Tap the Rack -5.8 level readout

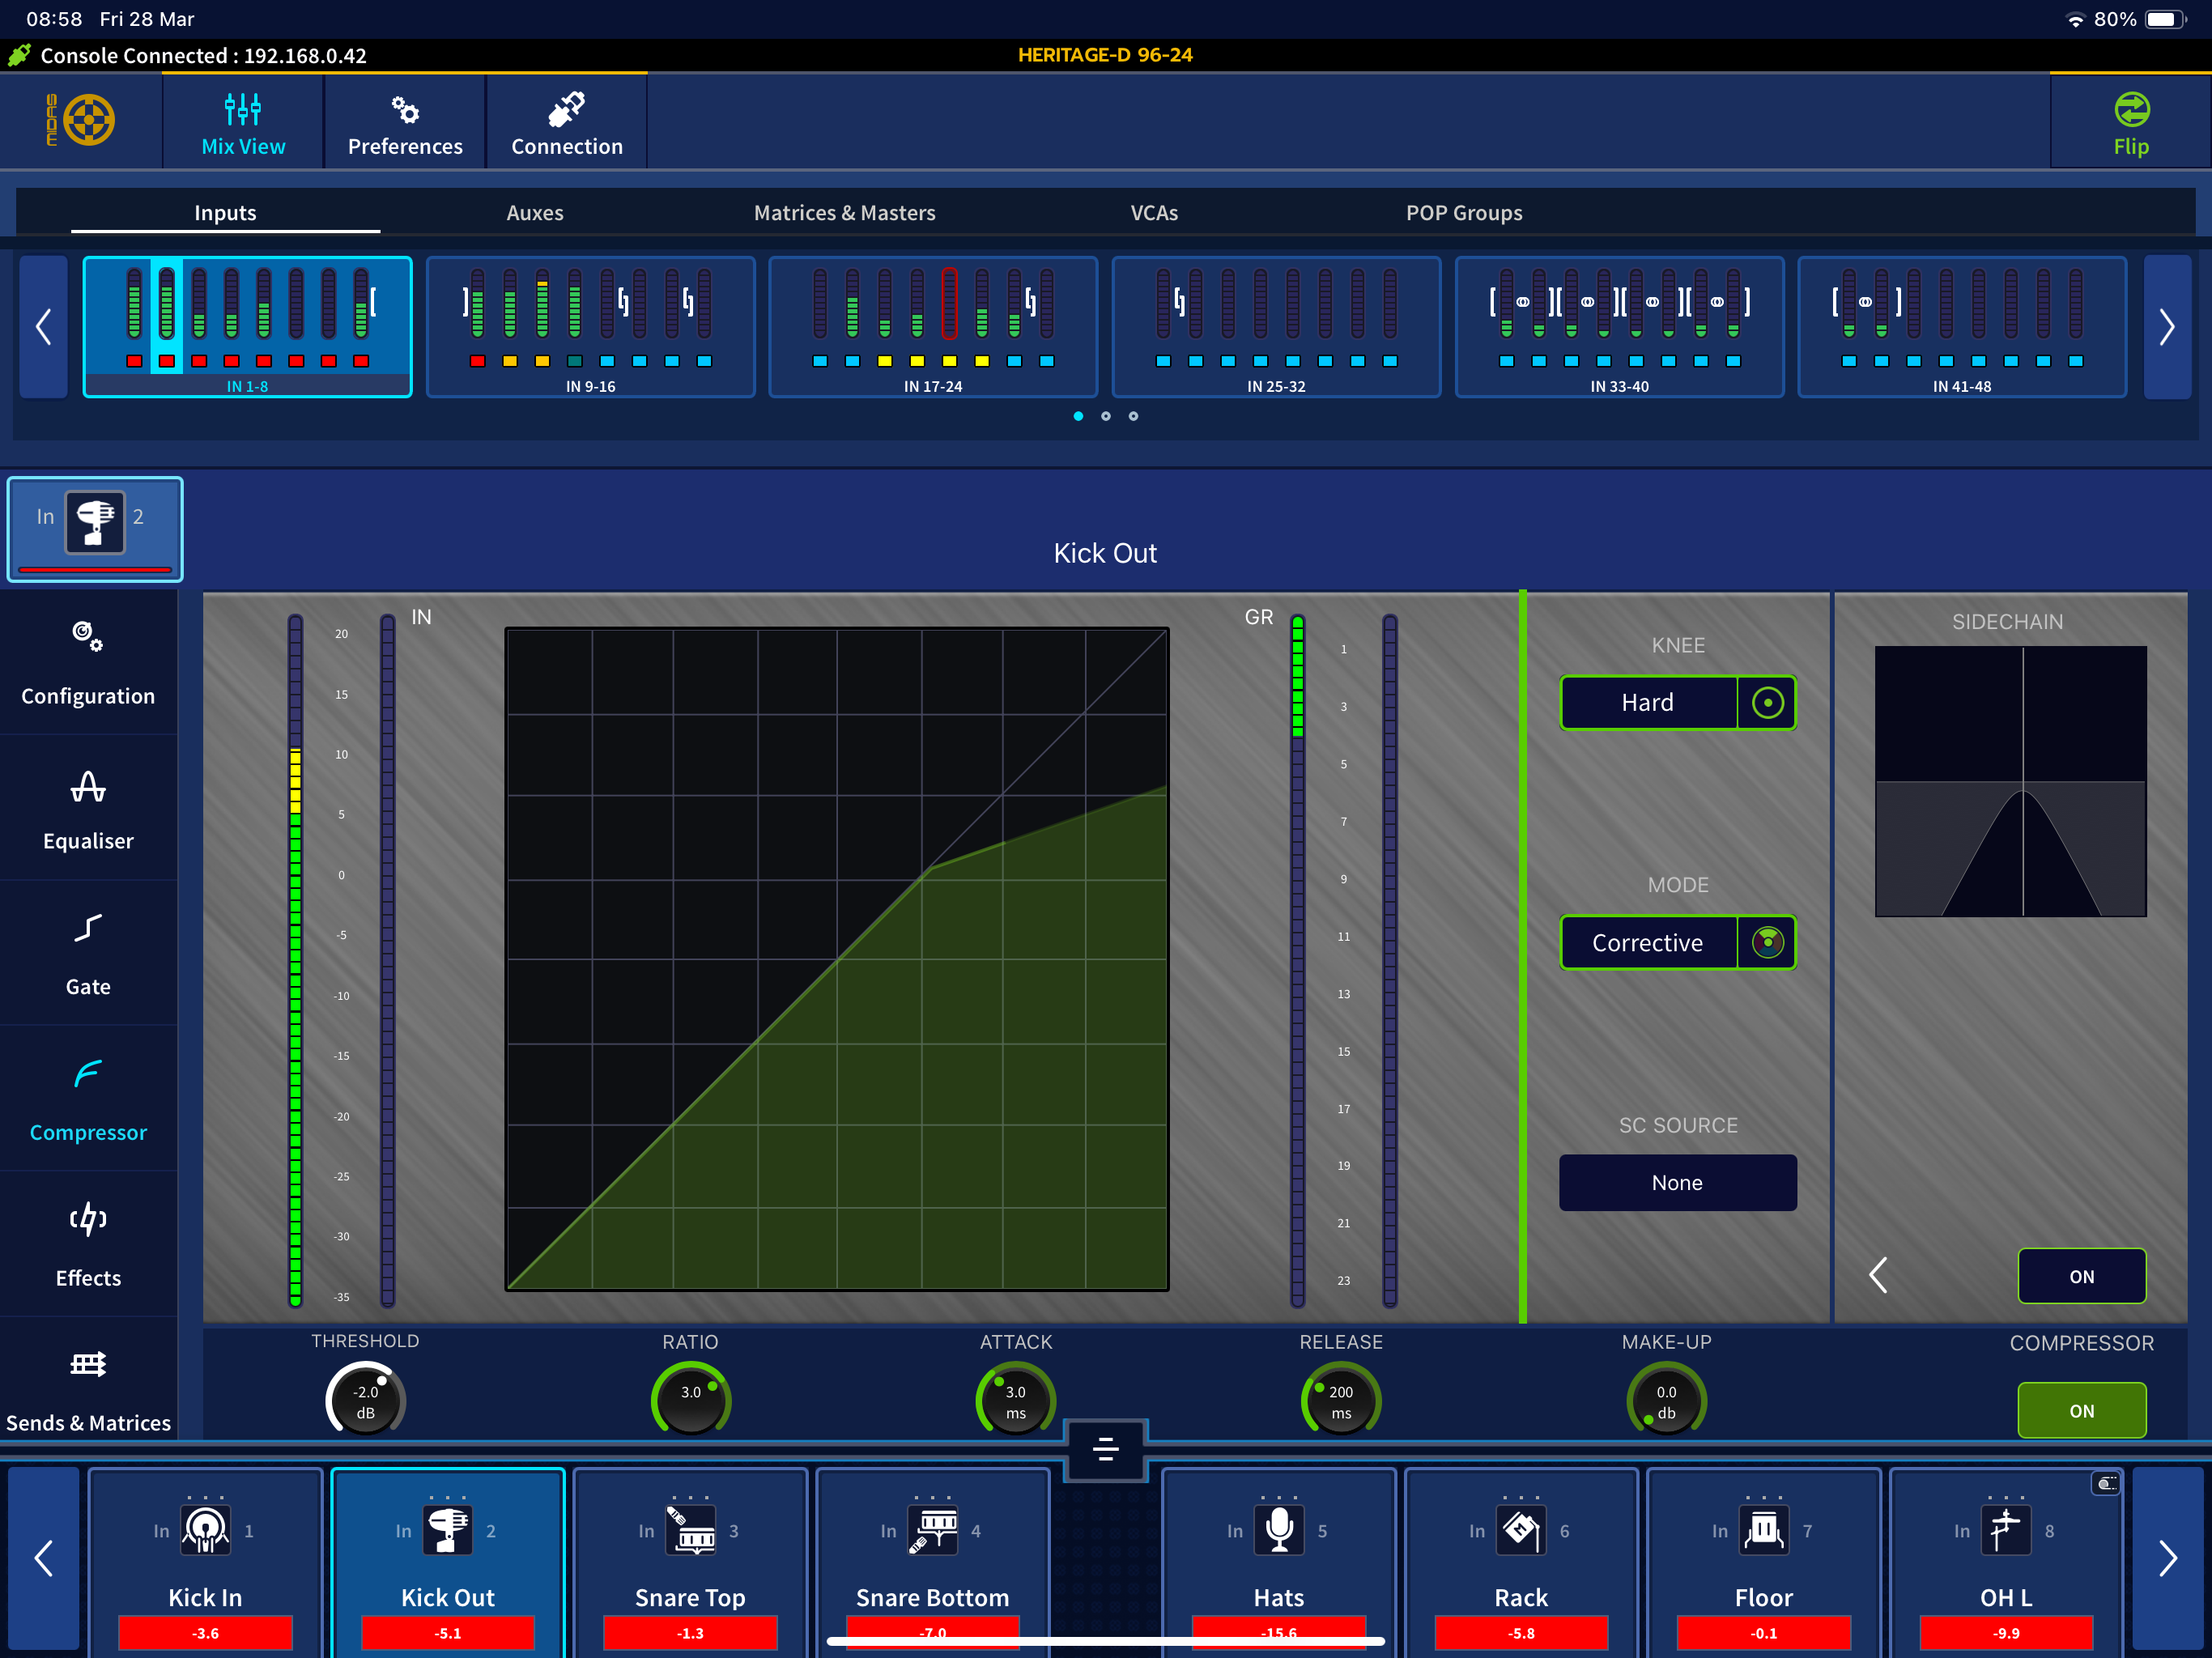tap(1521, 1633)
